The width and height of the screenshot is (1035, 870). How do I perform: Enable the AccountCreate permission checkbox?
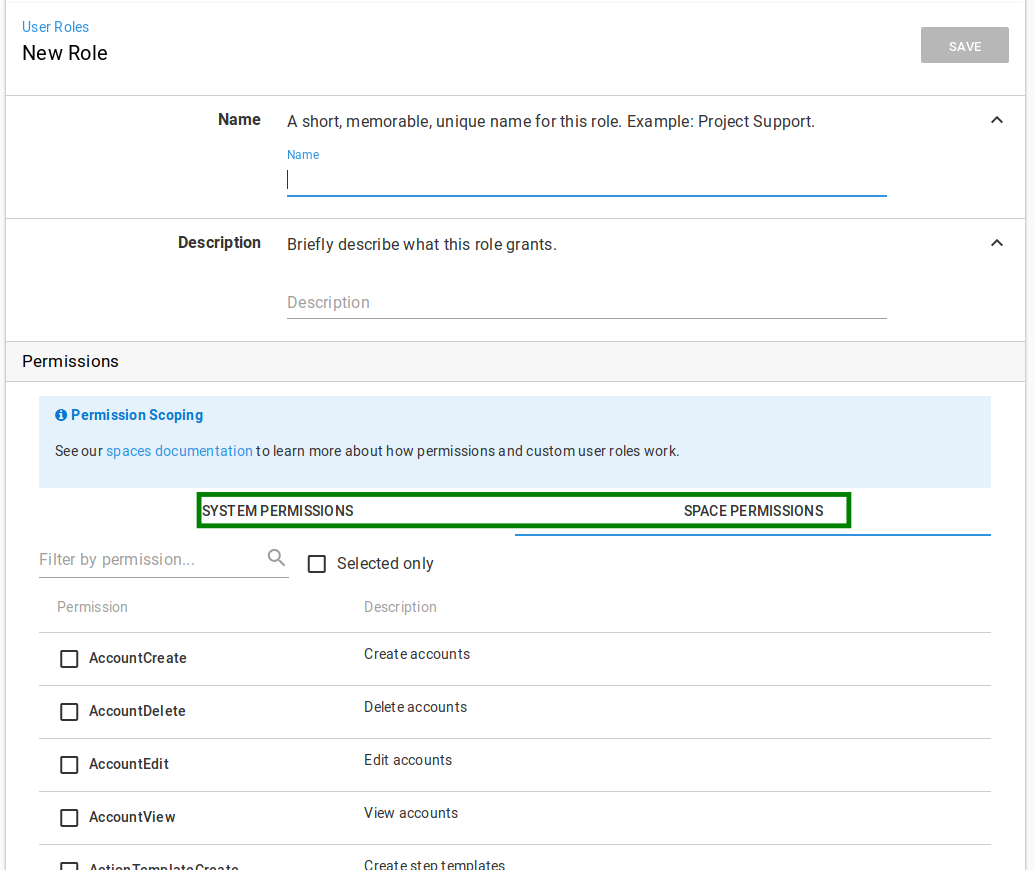[69, 659]
